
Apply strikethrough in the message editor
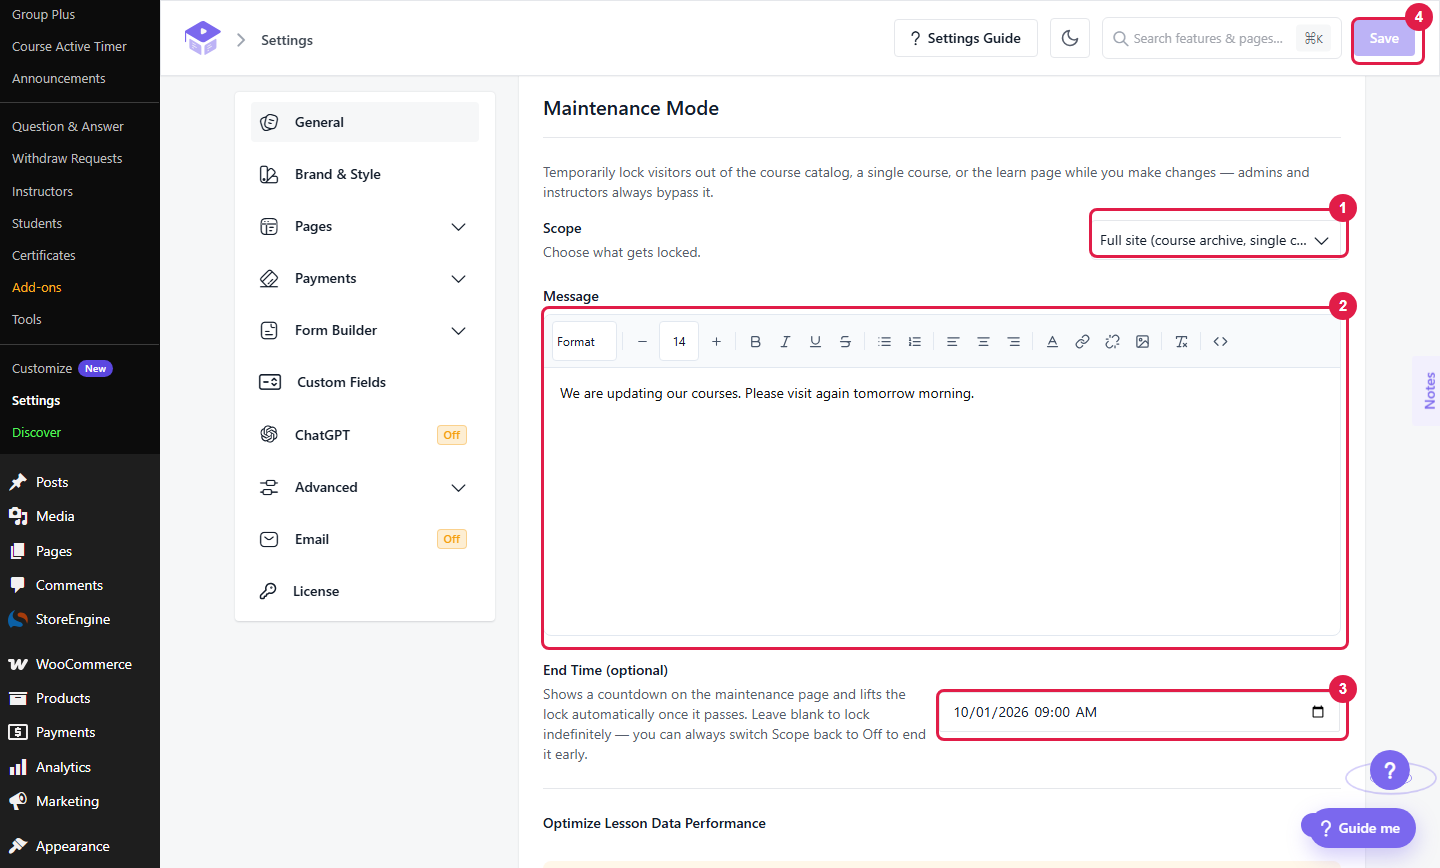click(x=846, y=342)
